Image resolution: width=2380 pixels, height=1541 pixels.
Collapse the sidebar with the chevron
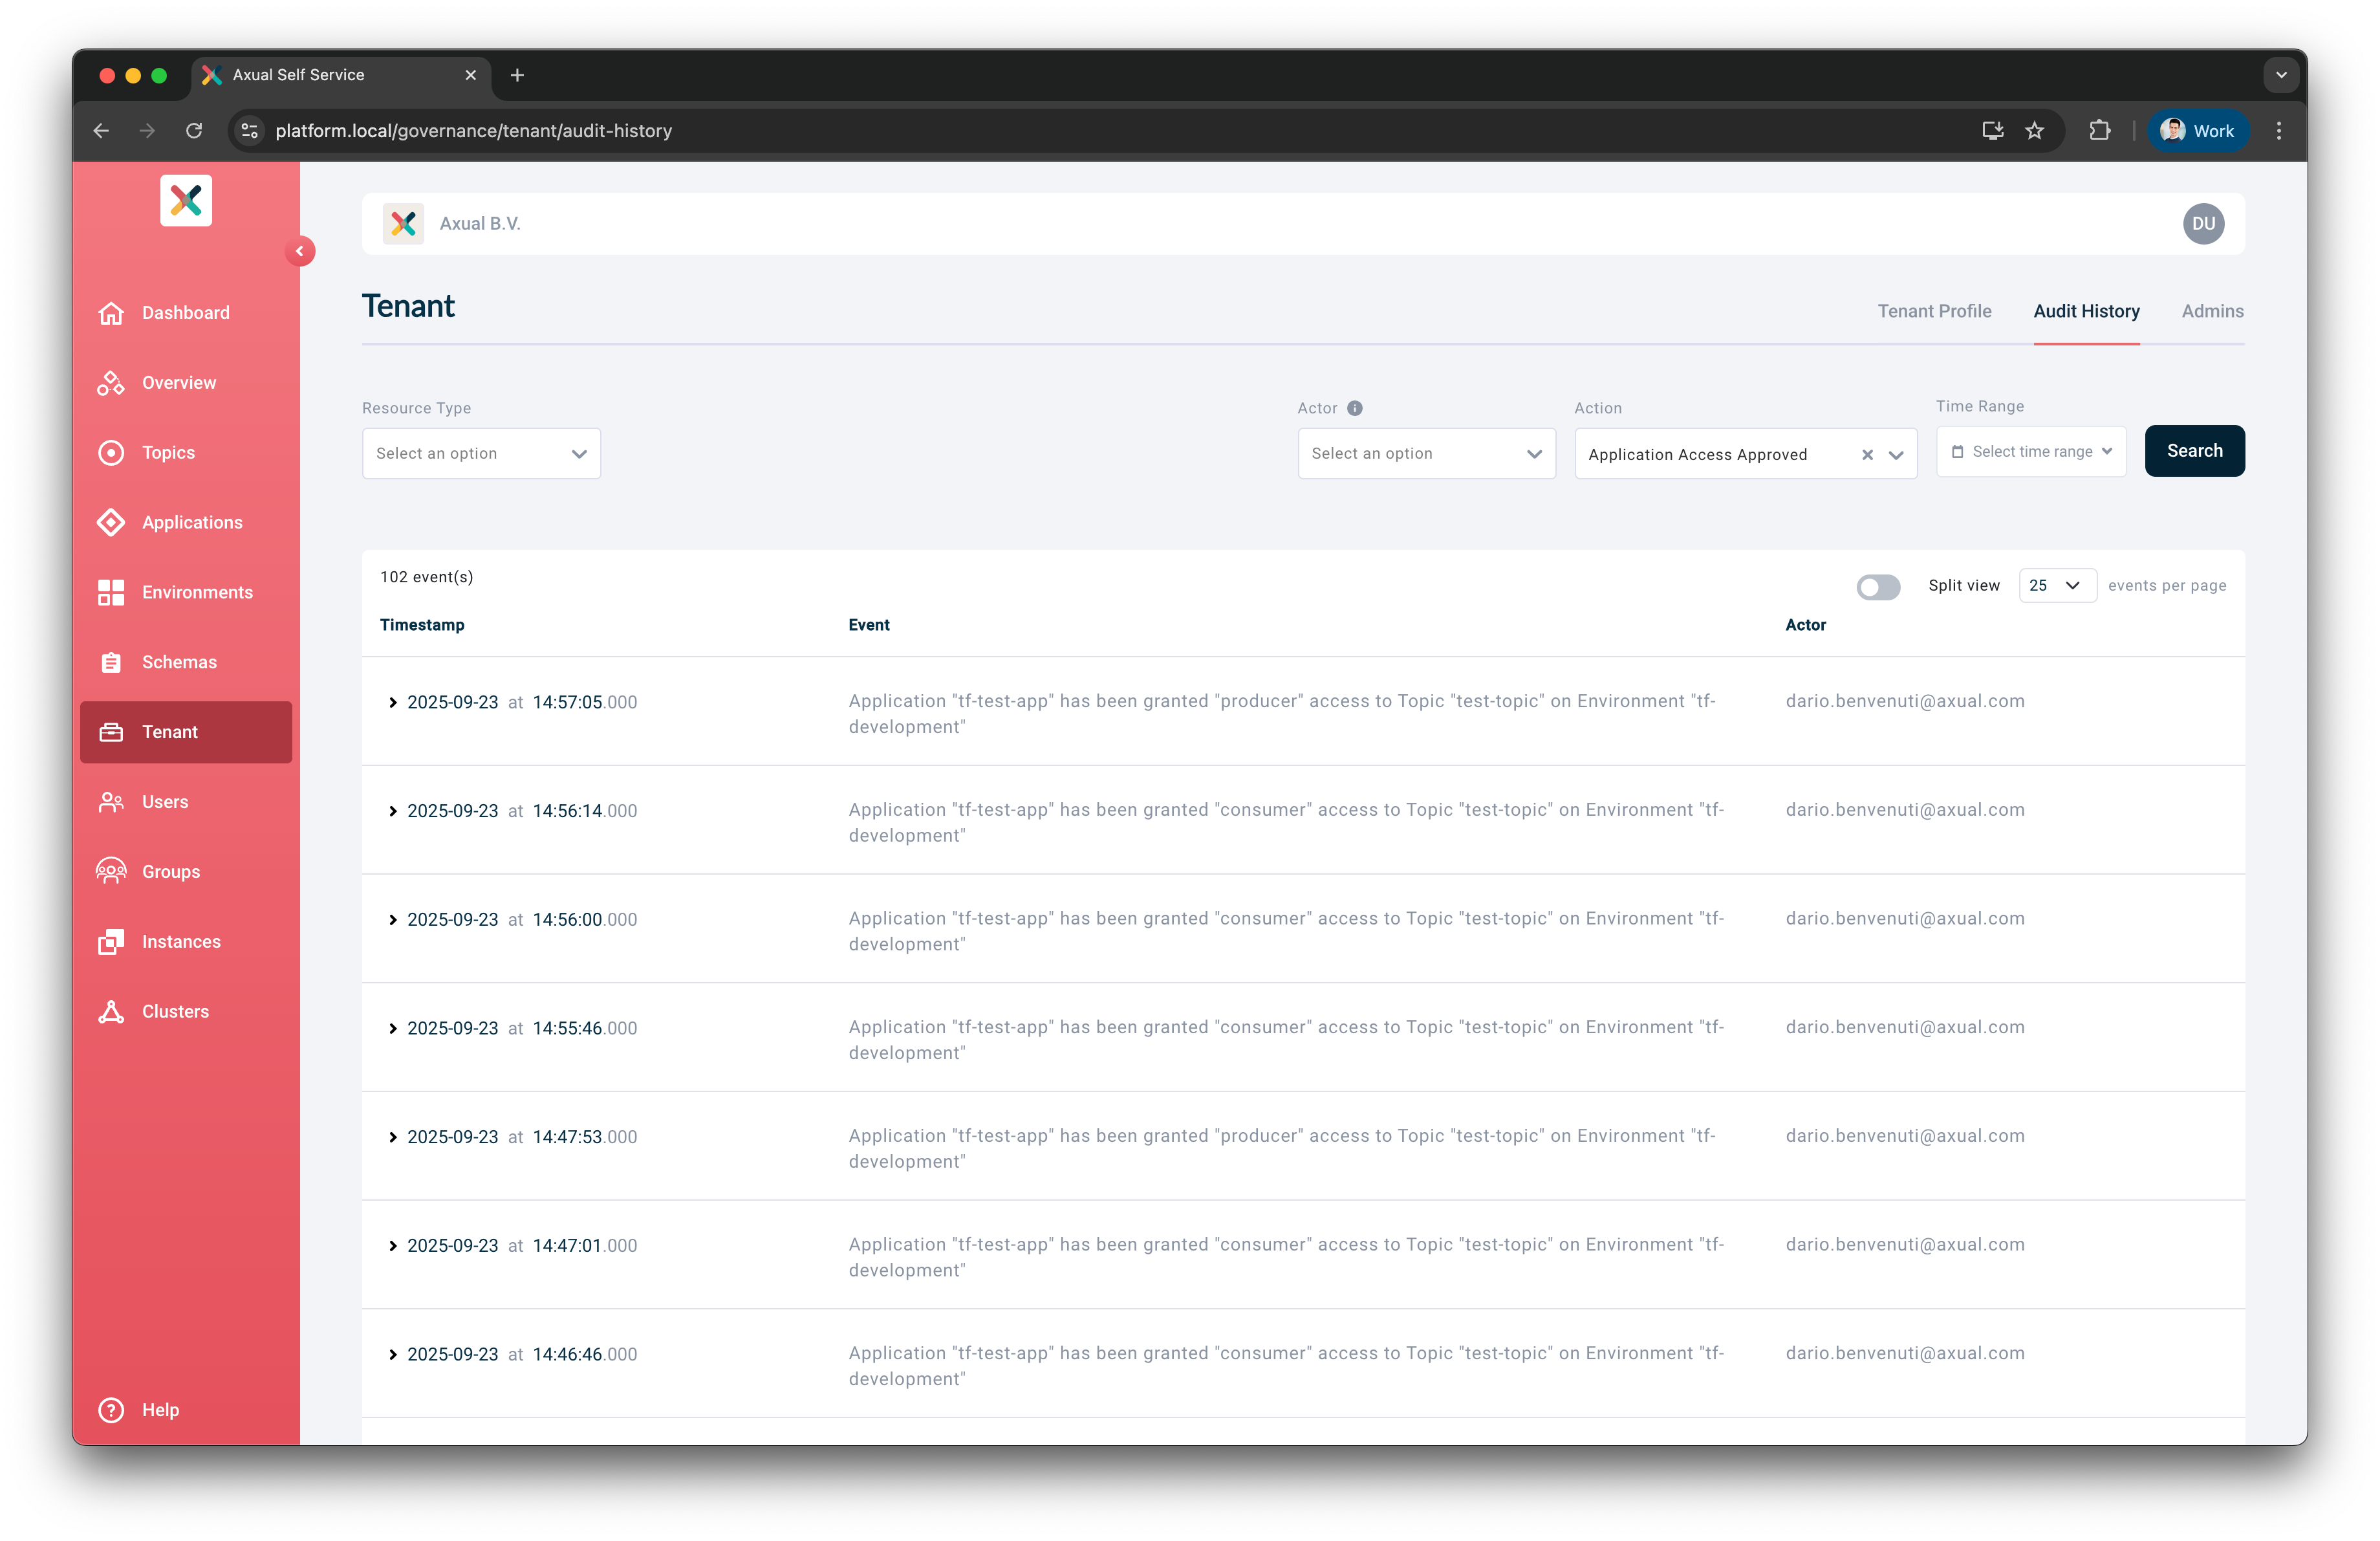(x=301, y=250)
